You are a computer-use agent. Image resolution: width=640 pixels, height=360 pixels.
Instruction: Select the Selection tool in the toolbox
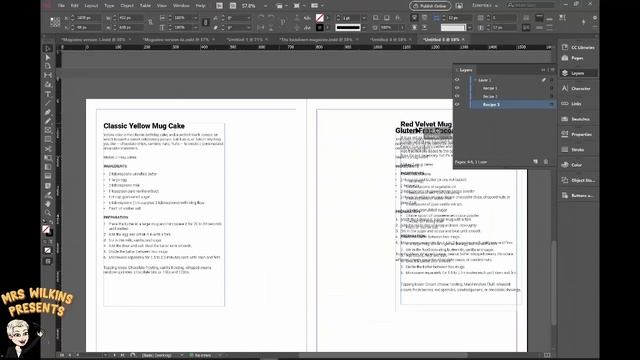coord(48,48)
